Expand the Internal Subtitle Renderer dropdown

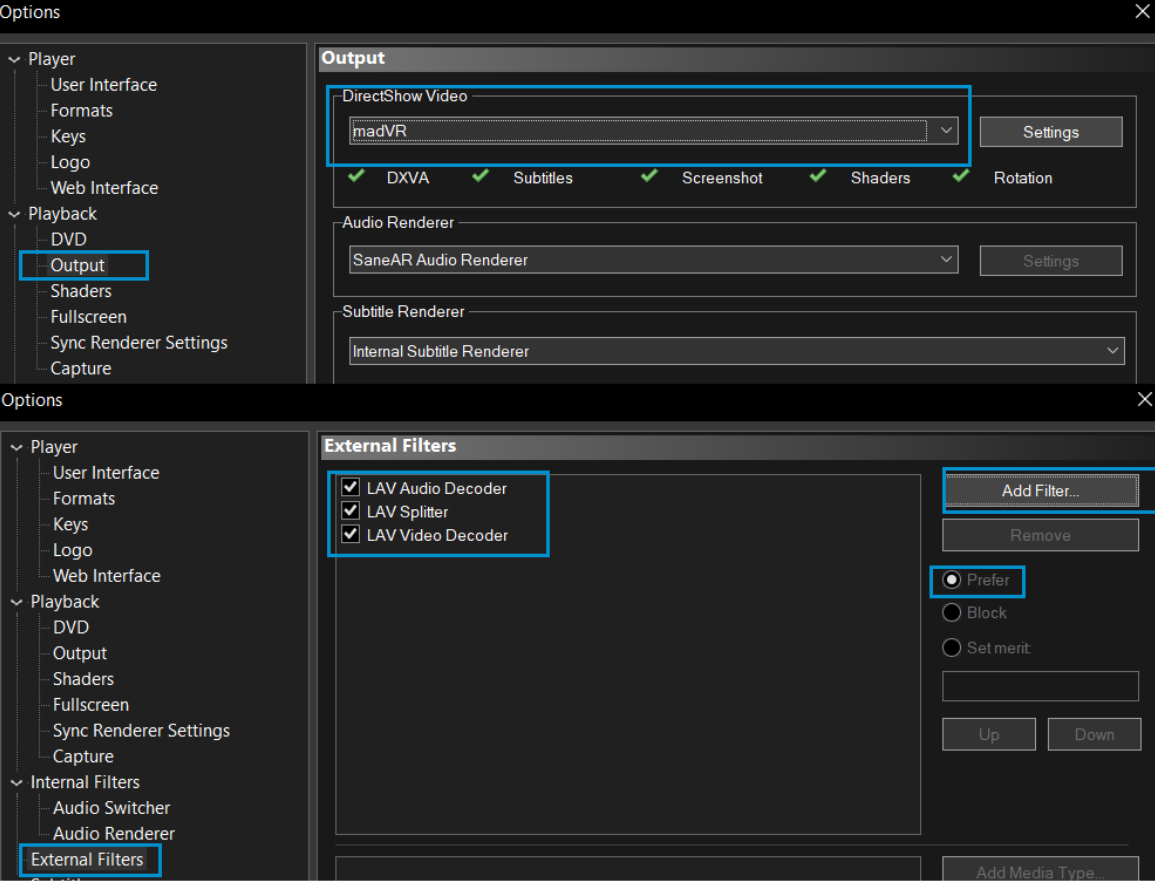click(x=1112, y=351)
